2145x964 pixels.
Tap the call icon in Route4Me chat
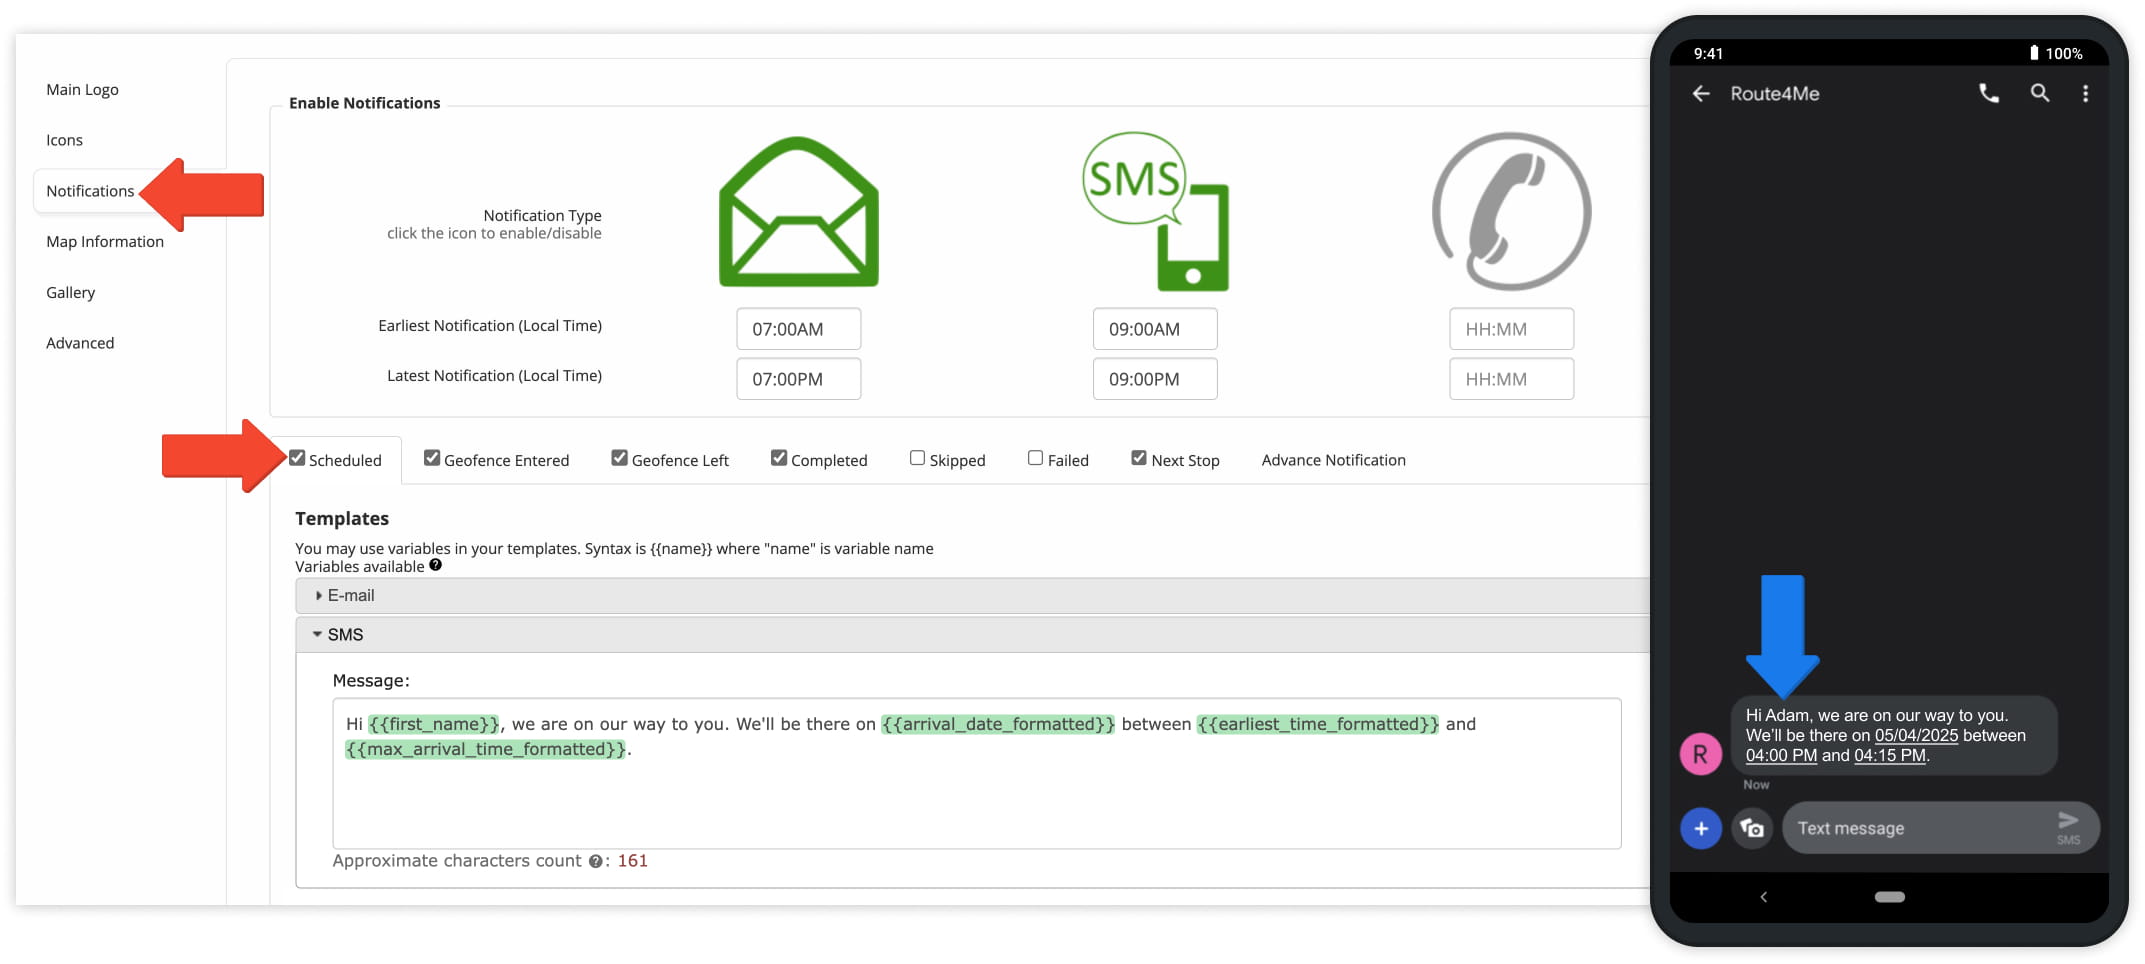(x=1989, y=93)
